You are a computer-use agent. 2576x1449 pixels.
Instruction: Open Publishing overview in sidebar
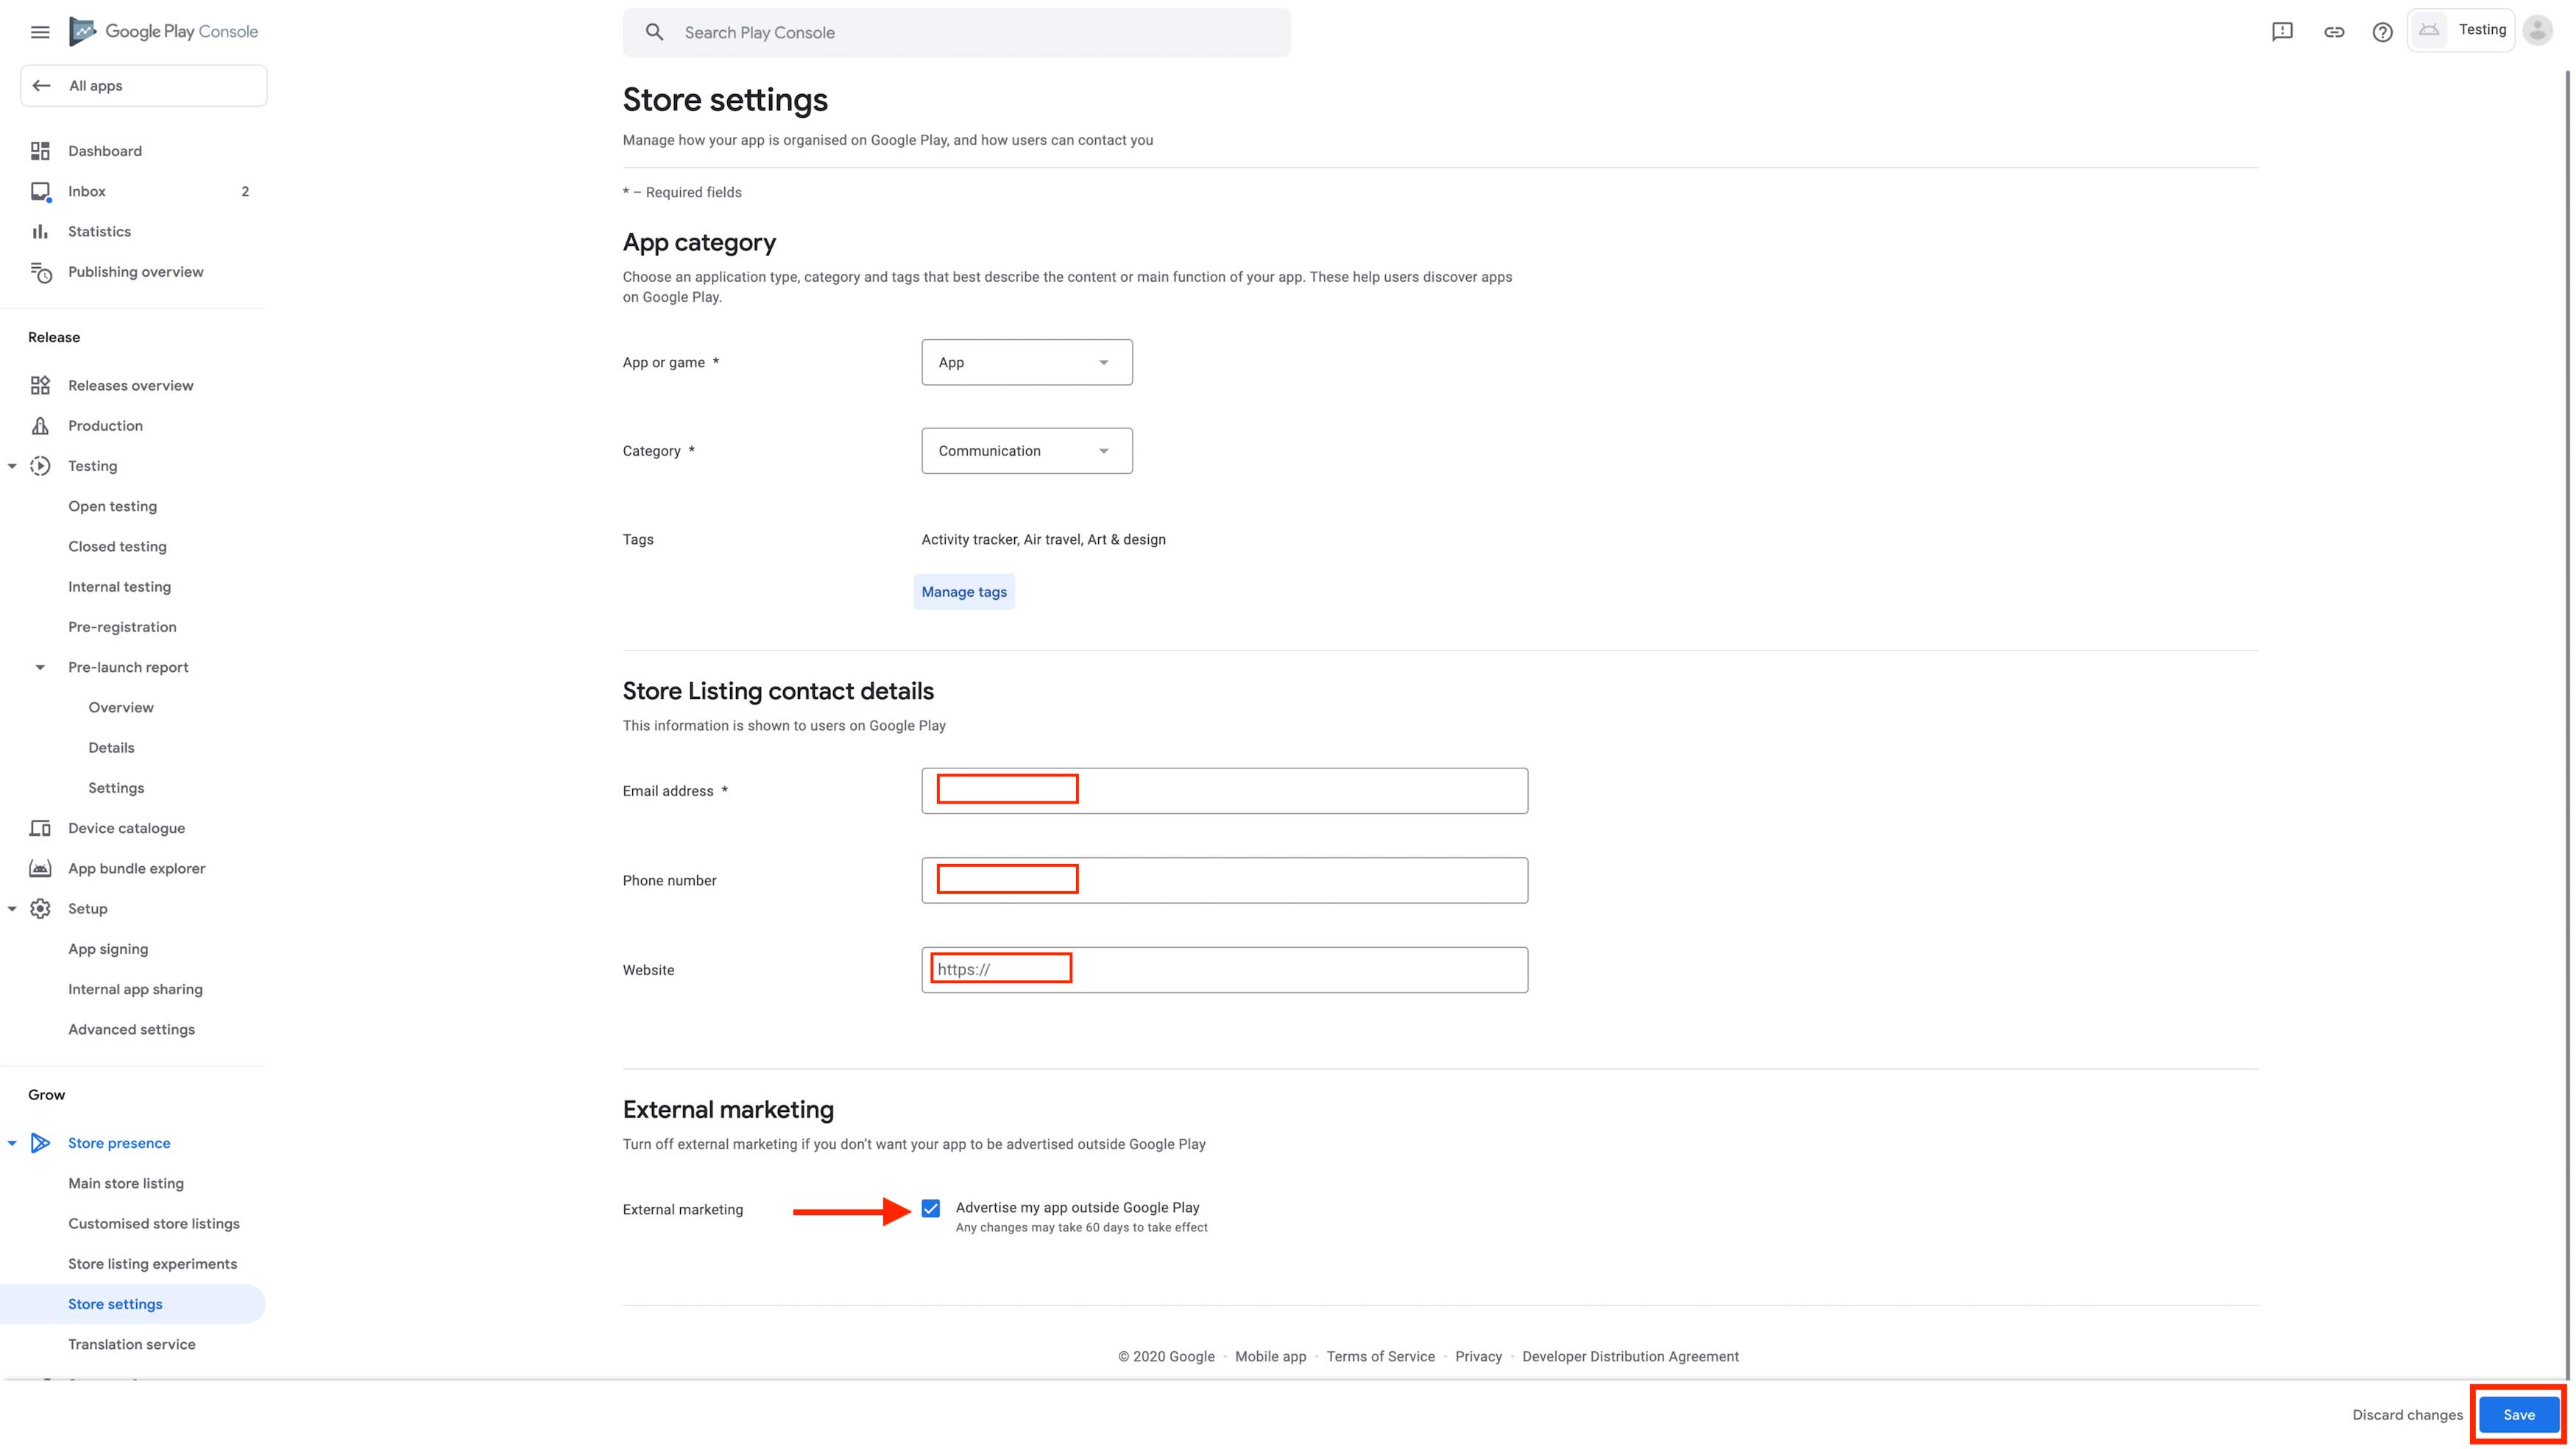(x=135, y=272)
